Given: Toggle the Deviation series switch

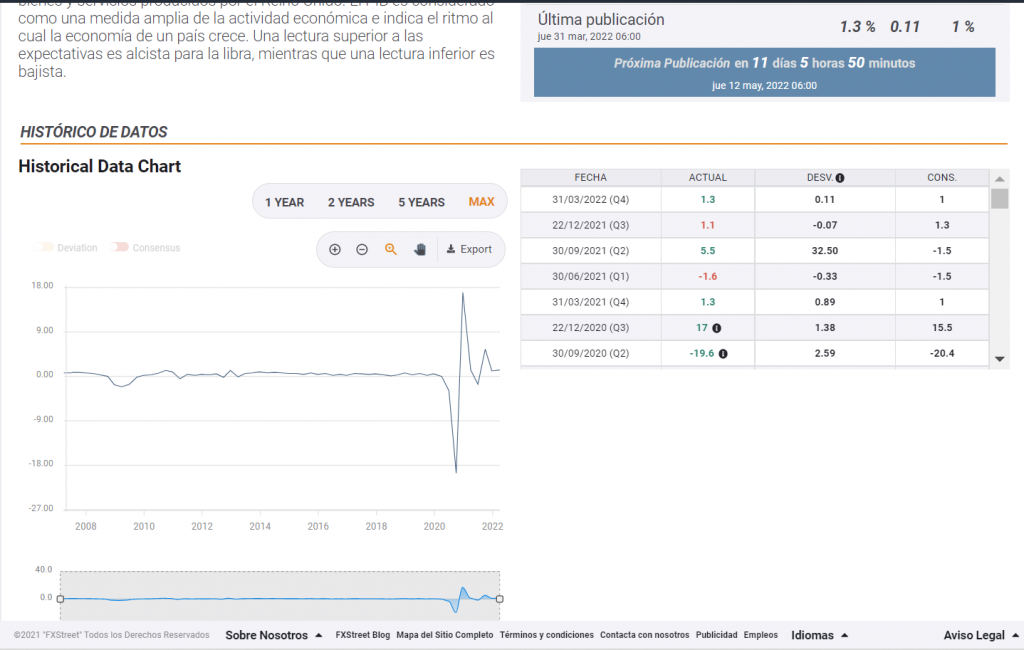Looking at the screenshot, I should click(45, 247).
